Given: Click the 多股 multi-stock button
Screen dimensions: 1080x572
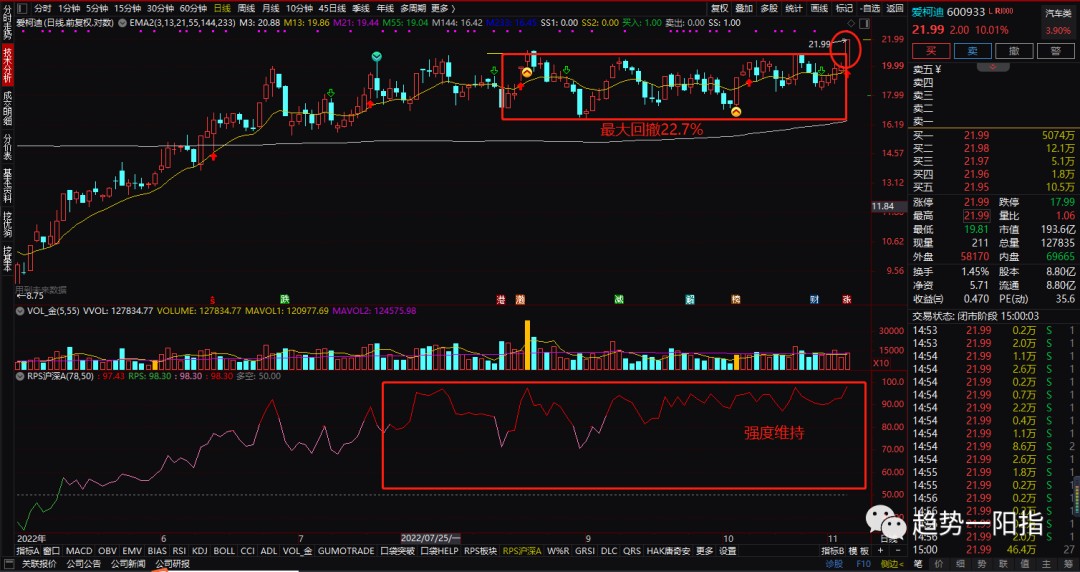Looking at the screenshot, I should tap(769, 8).
